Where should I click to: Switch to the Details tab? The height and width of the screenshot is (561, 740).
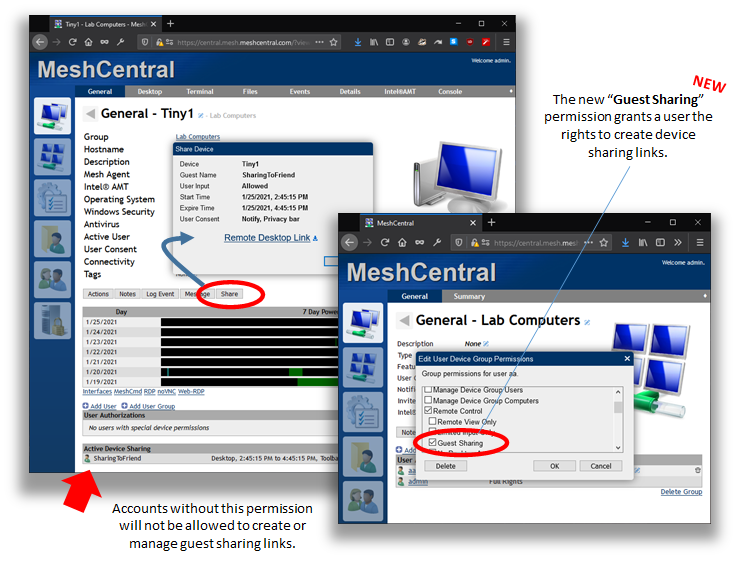tap(350, 92)
